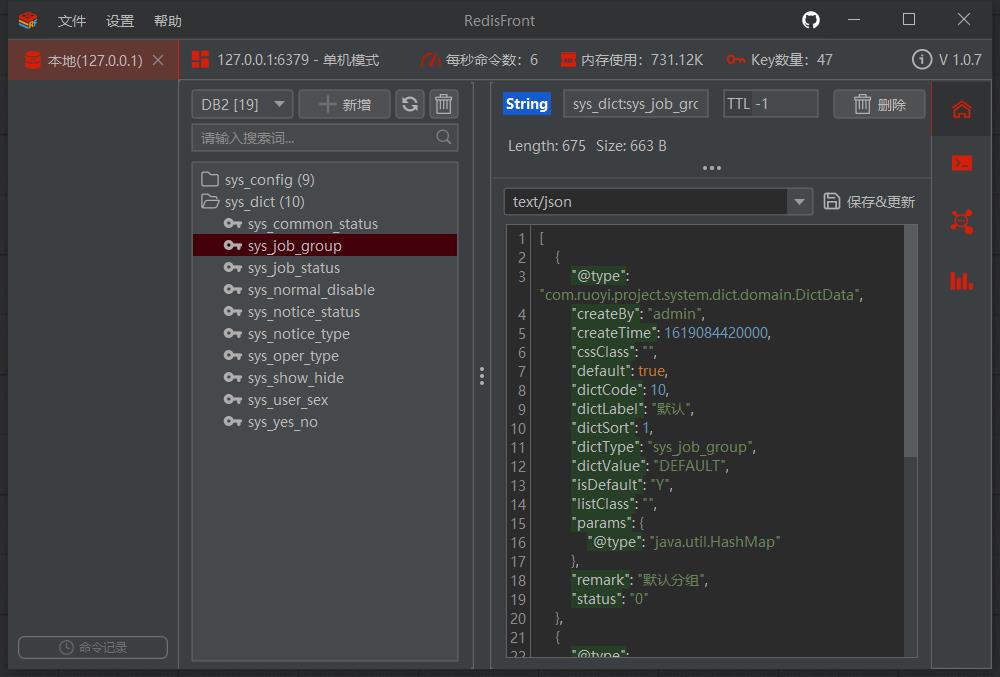The height and width of the screenshot is (677, 1000).
Task: Open the 设置 menu
Action: pyautogui.click(x=120, y=21)
